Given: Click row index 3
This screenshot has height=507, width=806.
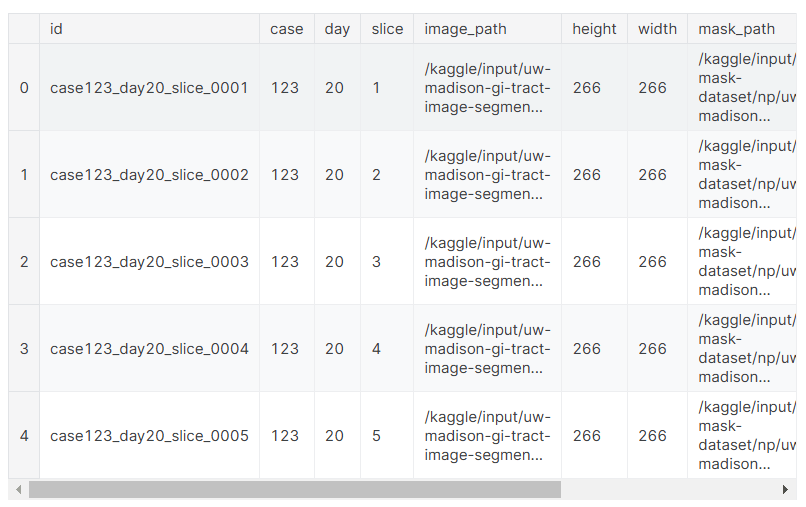Looking at the screenshot, I should pyautogui.click(x=24, y=349).
